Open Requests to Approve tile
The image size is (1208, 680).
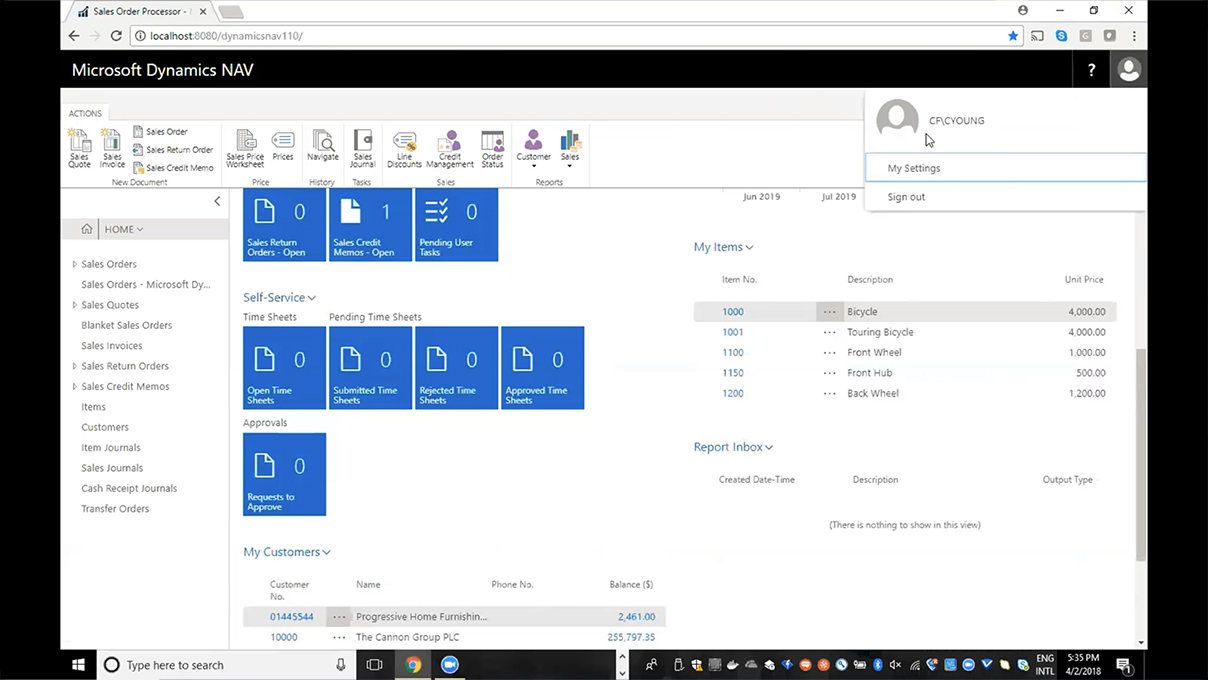[x=284, y=474]
